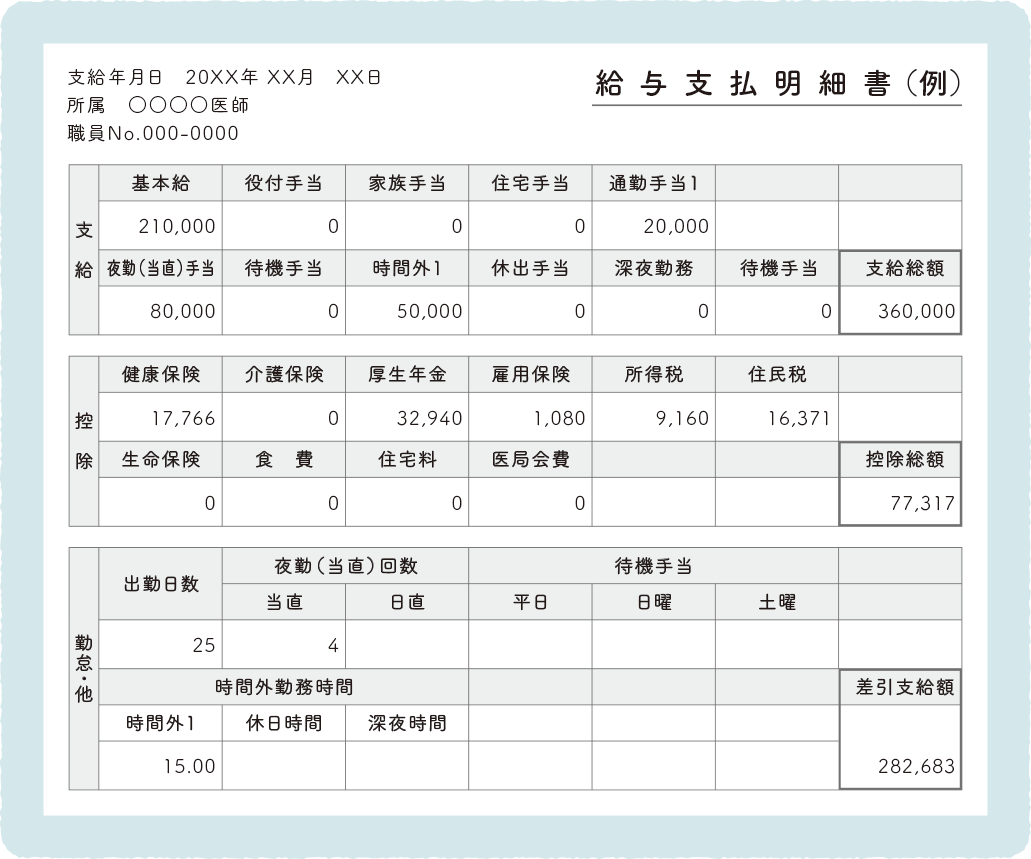Click the vertical "控除" section label
This screenshot has width=1031, height=859.
(84, 441)
